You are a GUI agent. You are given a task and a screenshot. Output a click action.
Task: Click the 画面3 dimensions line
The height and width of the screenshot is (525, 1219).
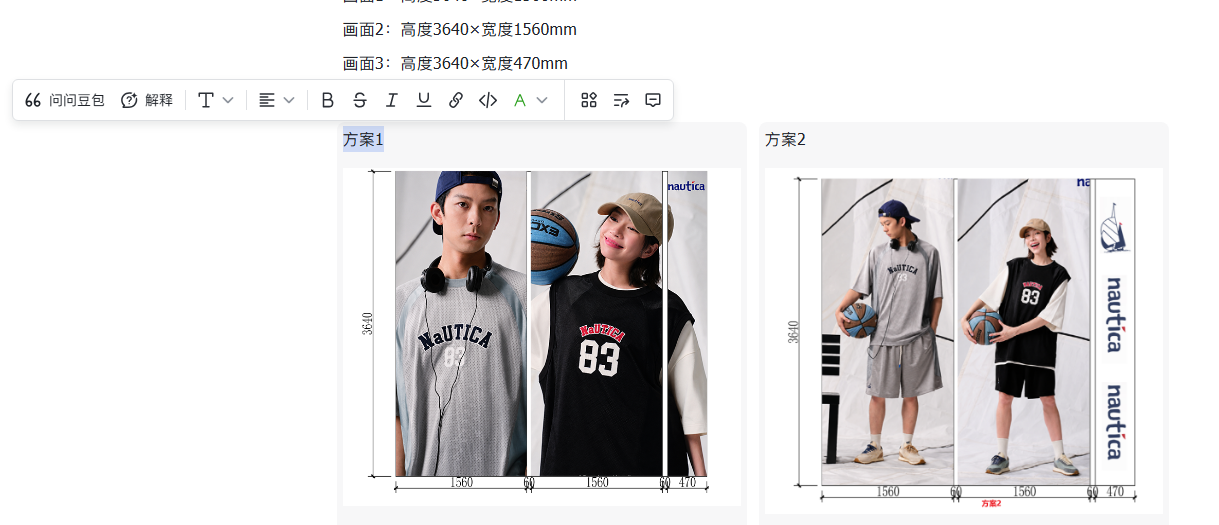(x=455, y=63)
